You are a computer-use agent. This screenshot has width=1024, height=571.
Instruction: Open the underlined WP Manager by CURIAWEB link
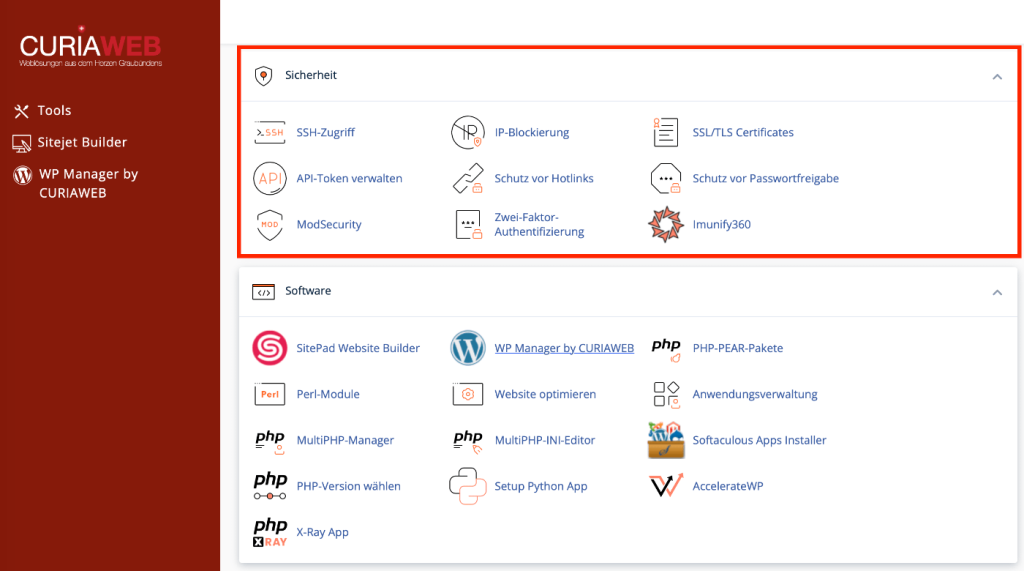(x=564, y=348)
